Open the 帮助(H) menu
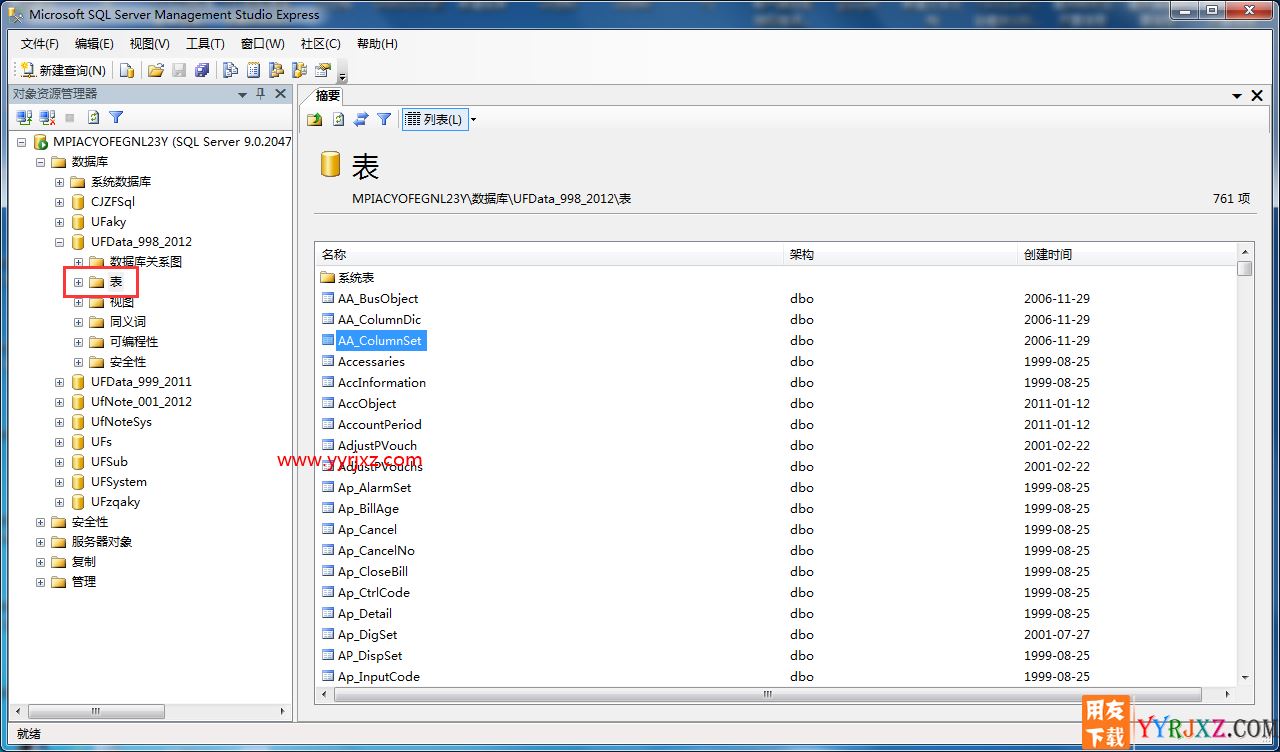This screenshot has height=752, width=1280. pyautogui.click(x=377, y=44)
